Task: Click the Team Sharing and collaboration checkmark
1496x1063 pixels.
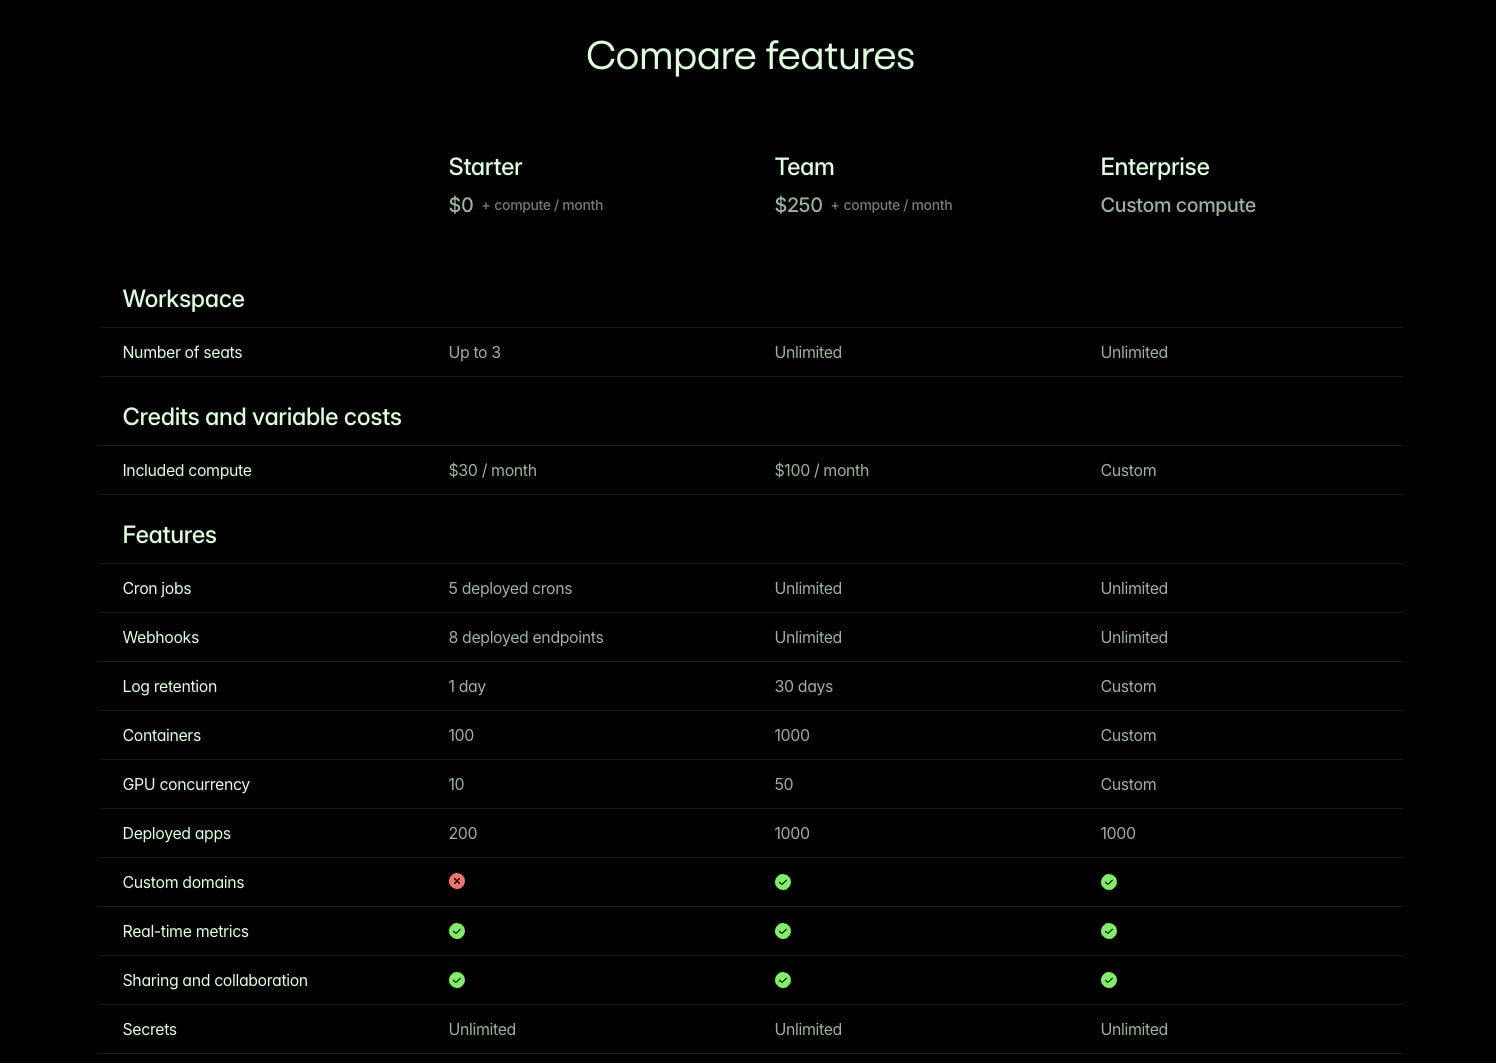Action: 783,980
